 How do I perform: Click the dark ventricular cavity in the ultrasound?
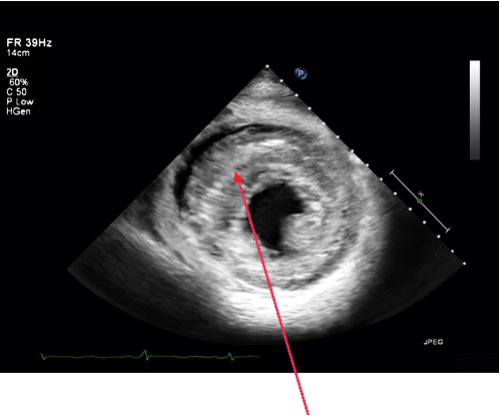(x=275, y=215)
